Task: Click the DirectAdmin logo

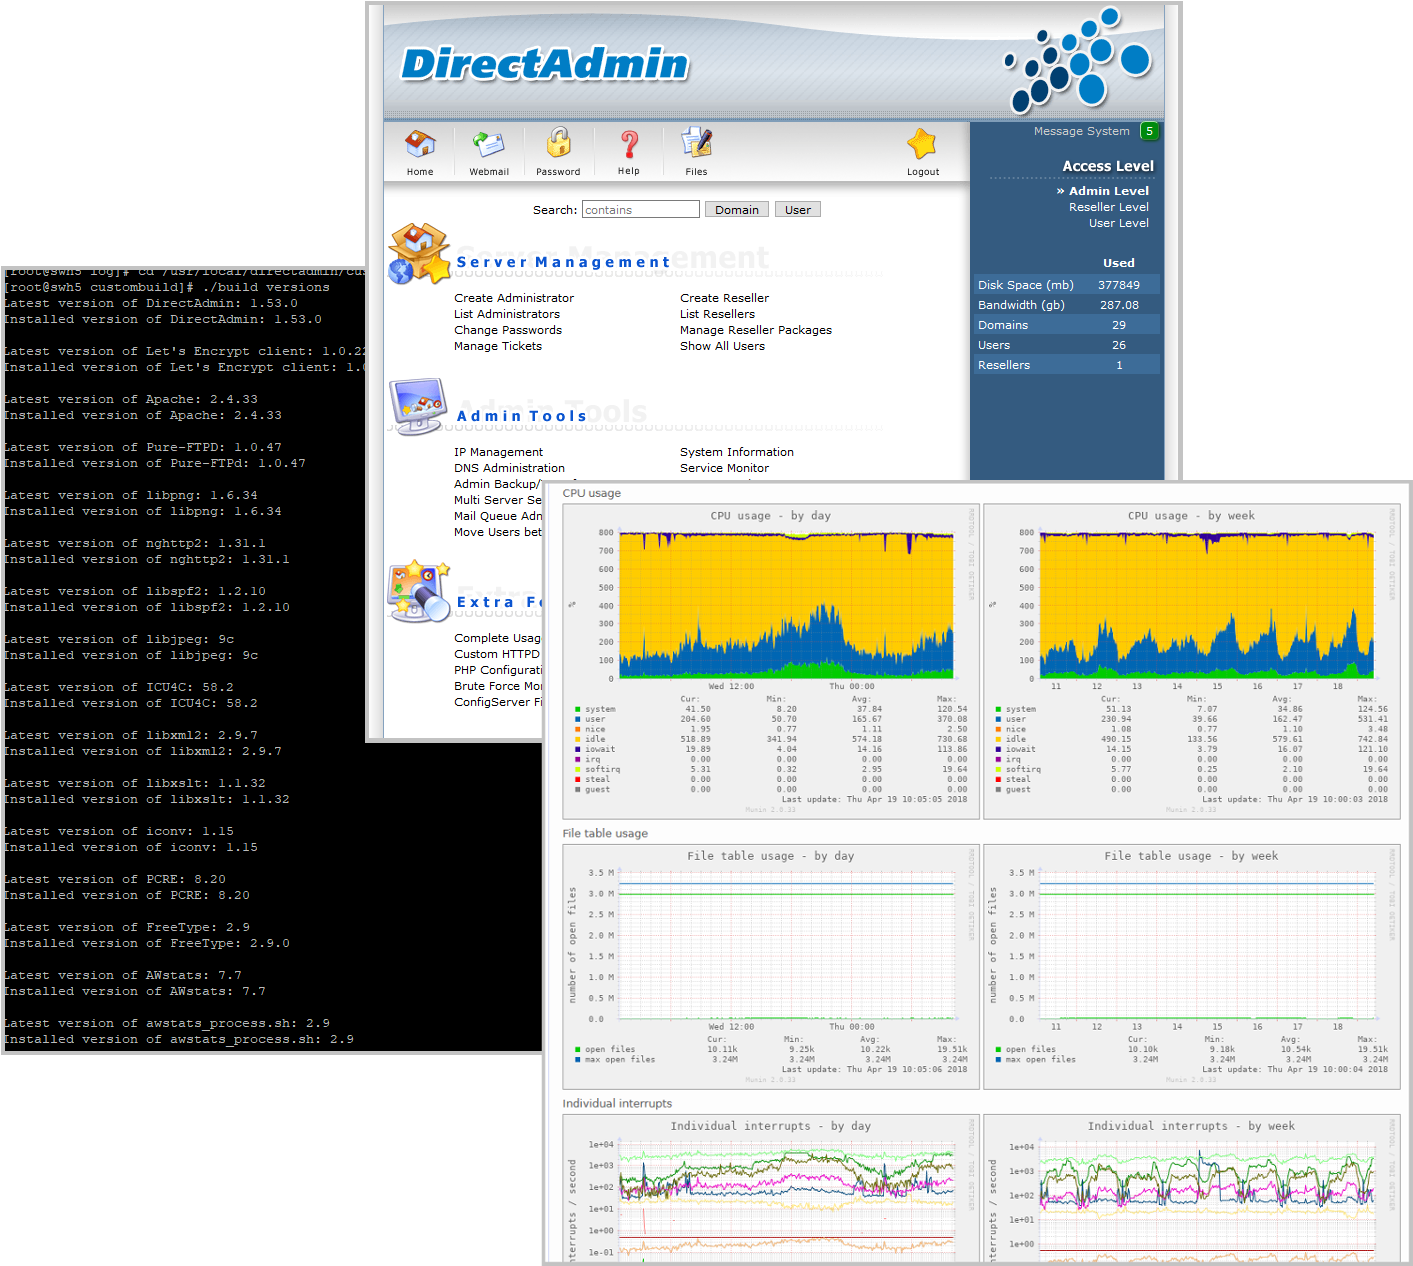Action: [545, 64]
